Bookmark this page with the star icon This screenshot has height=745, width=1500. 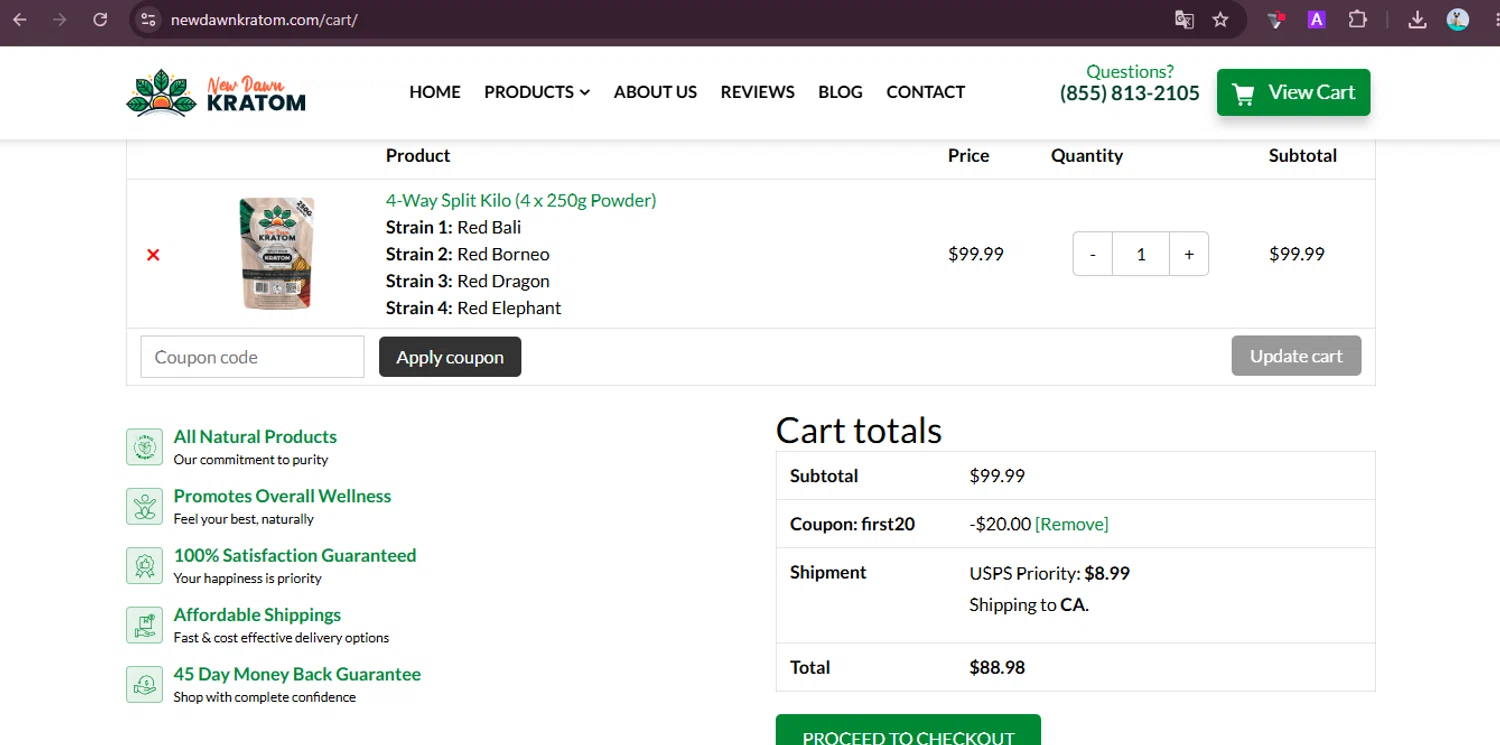[1220, 19]
